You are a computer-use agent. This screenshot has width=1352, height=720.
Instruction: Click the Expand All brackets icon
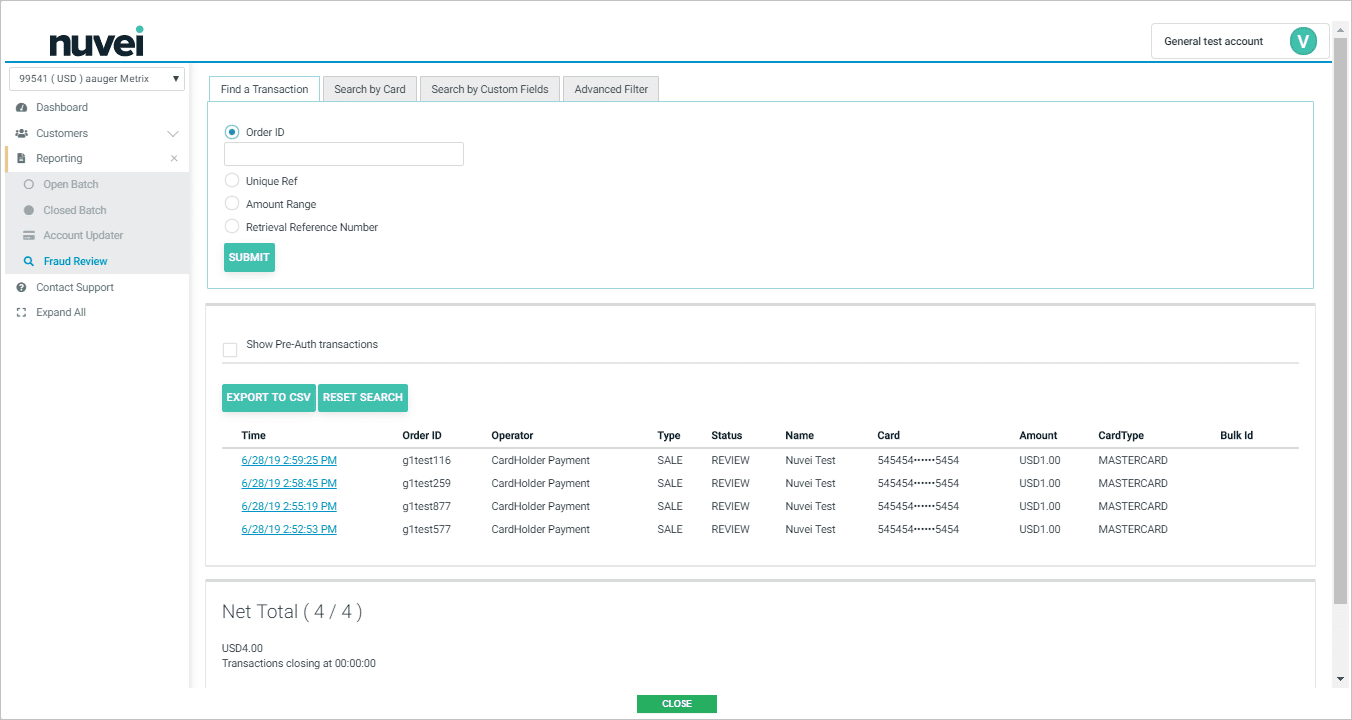21,312
